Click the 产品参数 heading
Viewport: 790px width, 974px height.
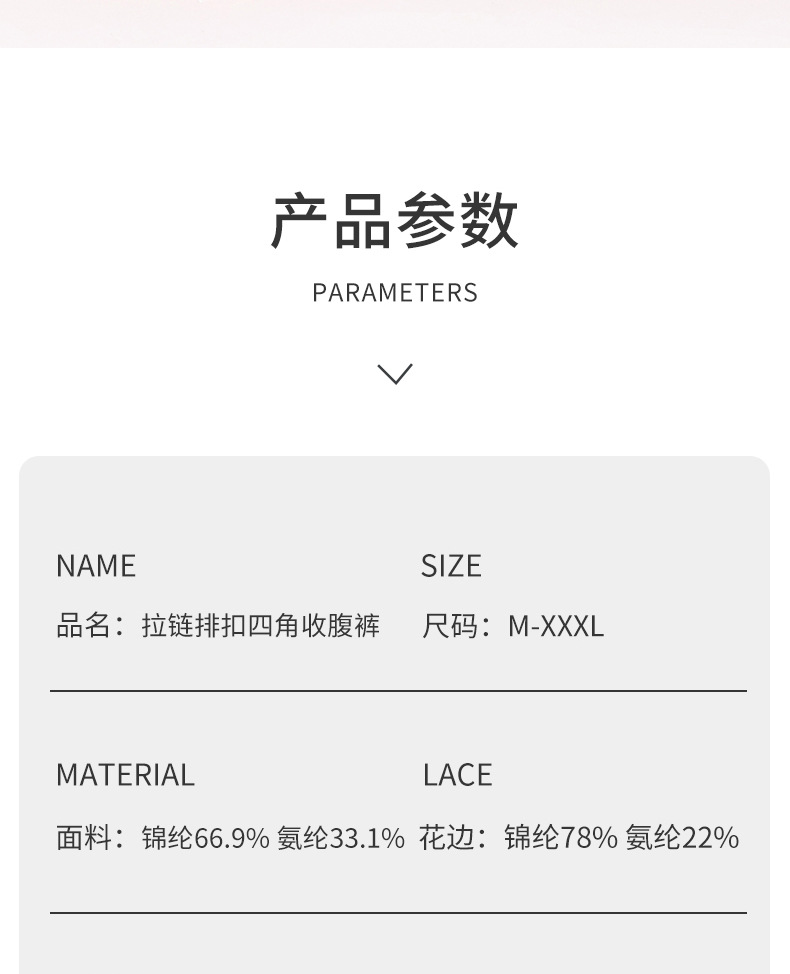click(395, 221)
